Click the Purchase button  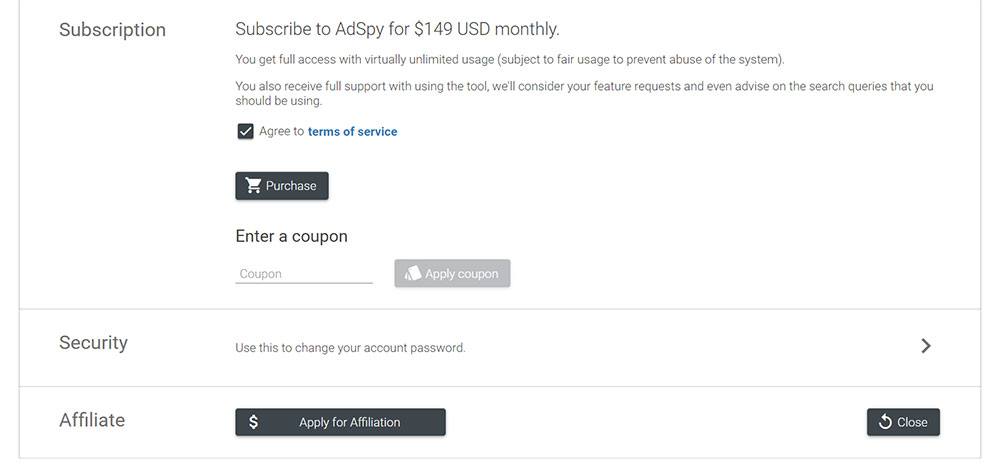(282, 186)
